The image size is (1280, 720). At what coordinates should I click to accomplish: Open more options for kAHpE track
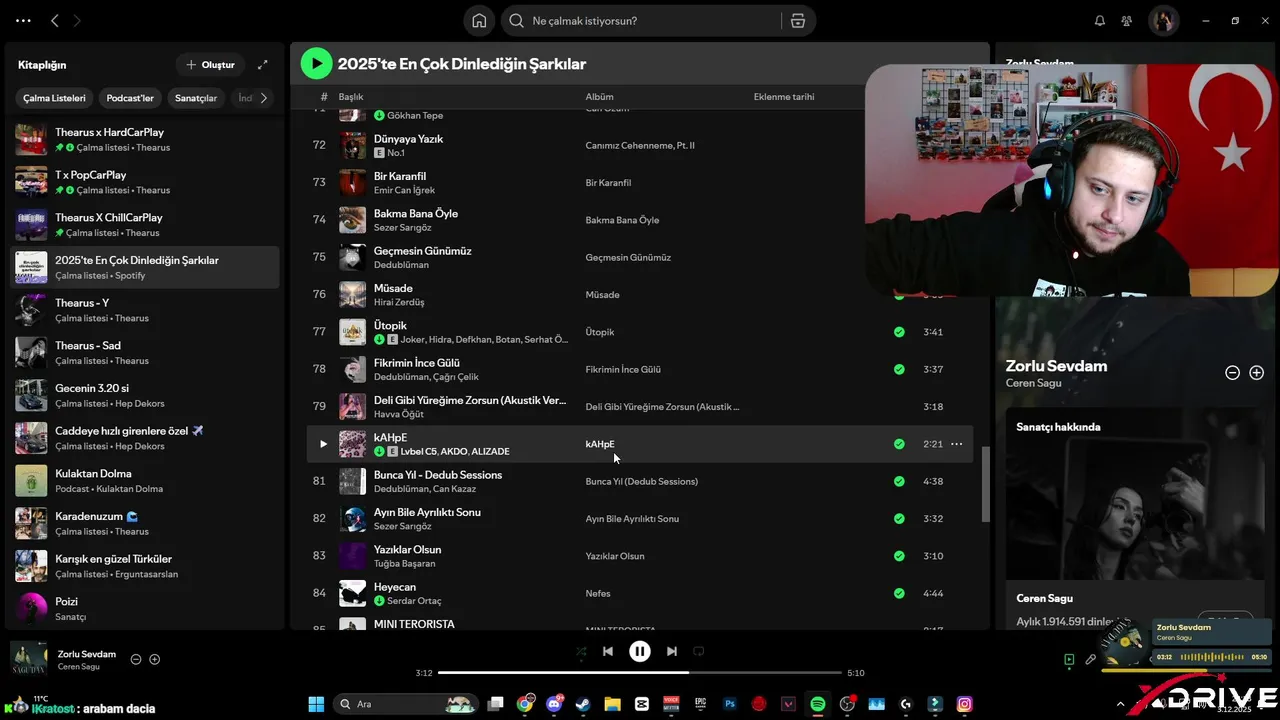click(x=956, y=444)
